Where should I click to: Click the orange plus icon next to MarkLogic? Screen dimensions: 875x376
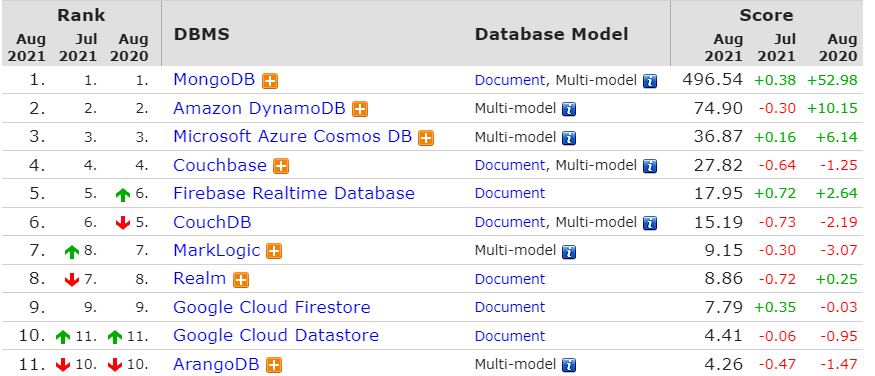click(x=273, y=252)
